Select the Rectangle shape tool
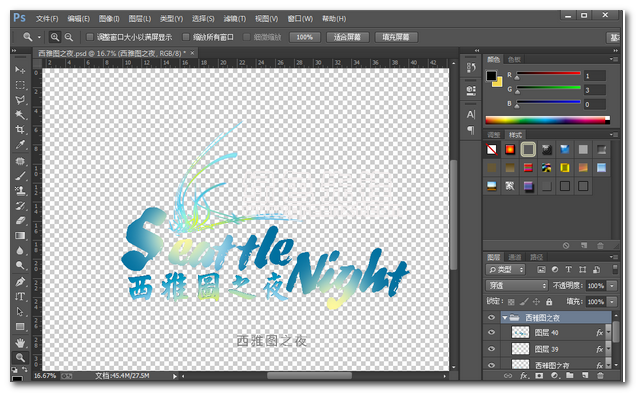Screen dimensions: 636x393 (x=20, y=326)
